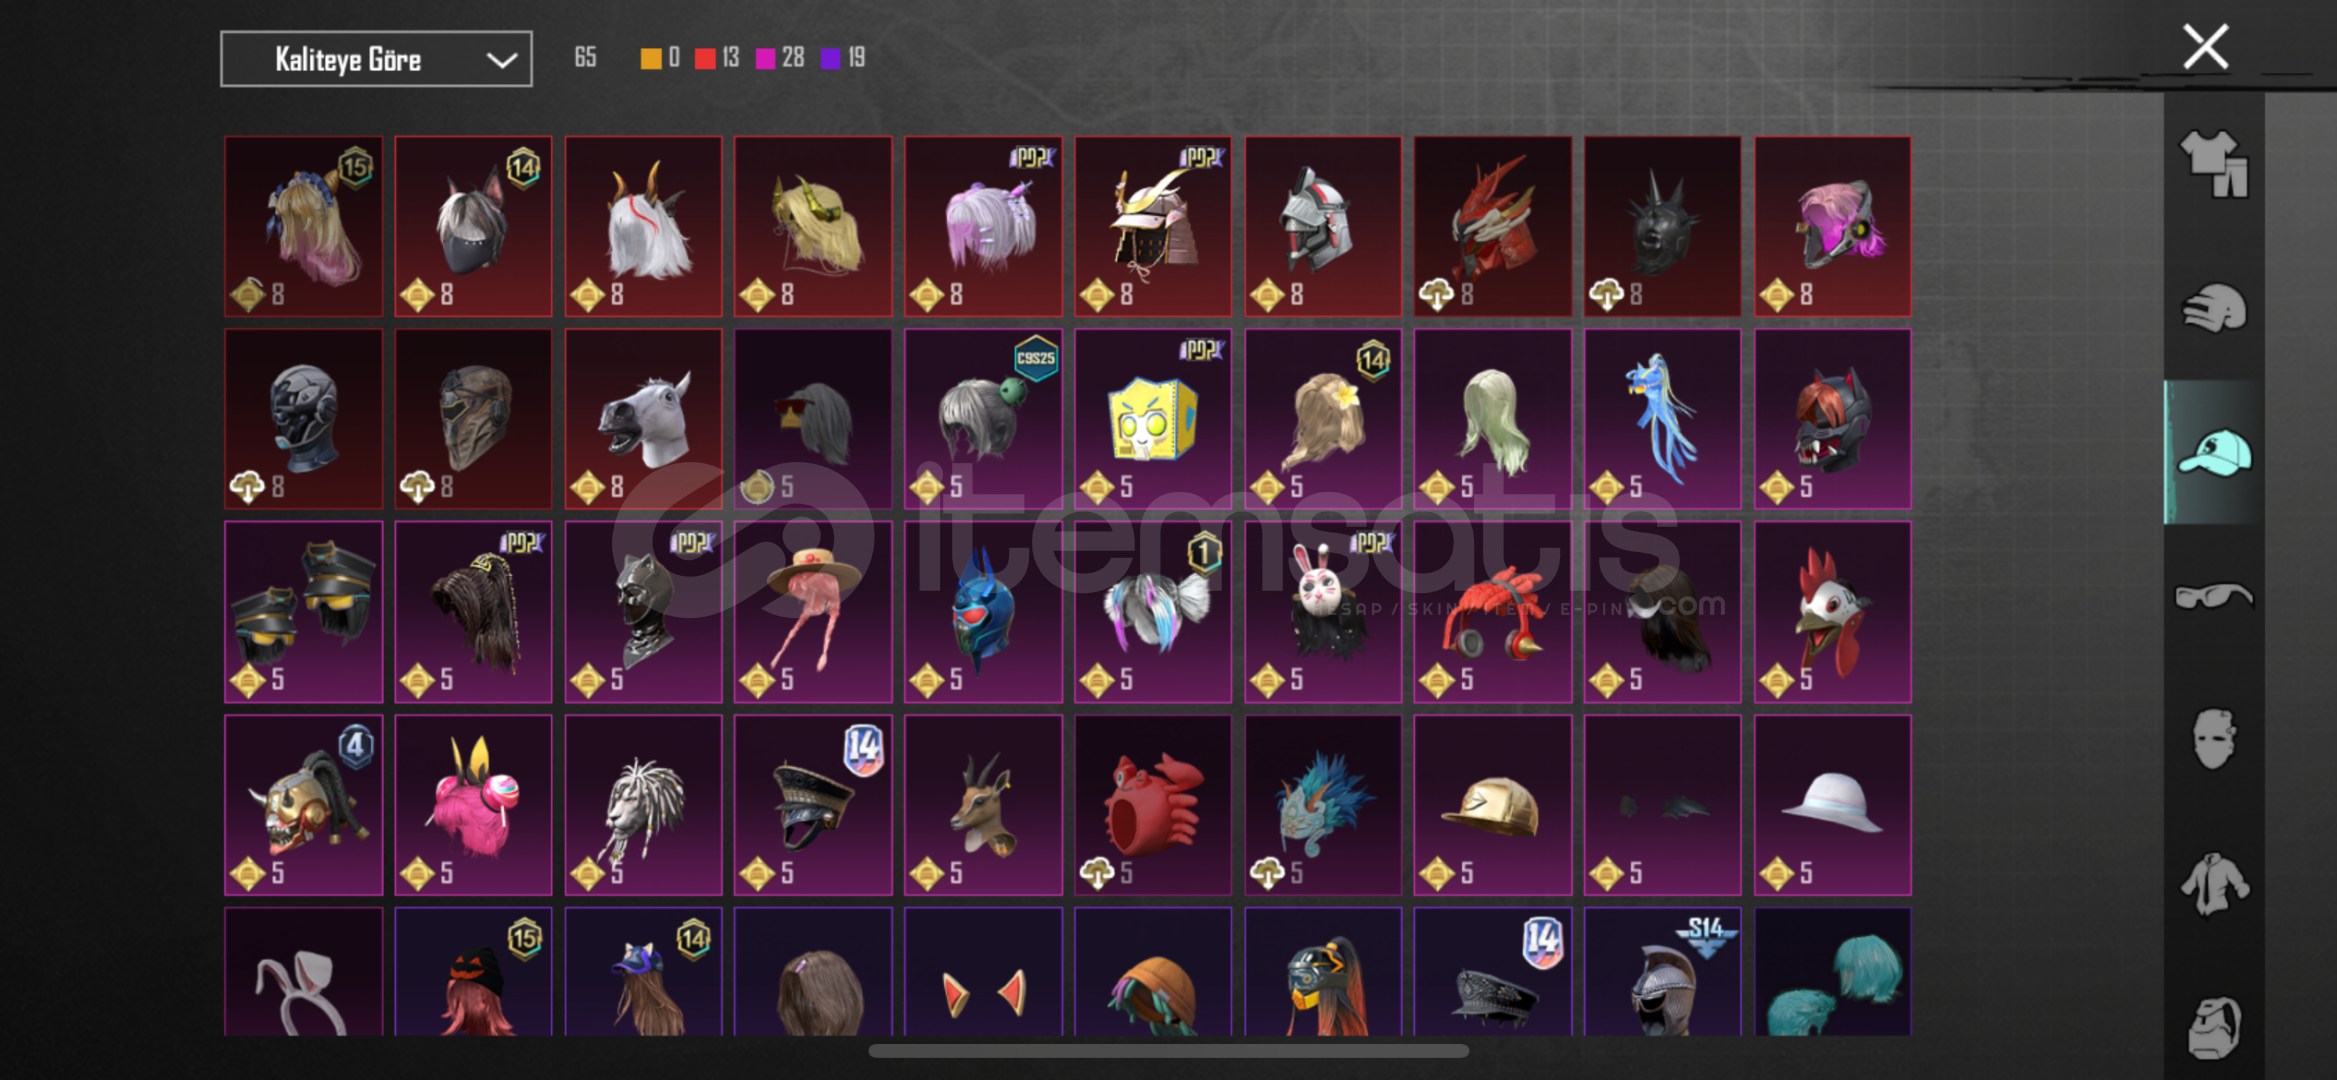2337x1080 pixels.
Task: Pick the rooster head mask item
Action: tap(1833, 612)
